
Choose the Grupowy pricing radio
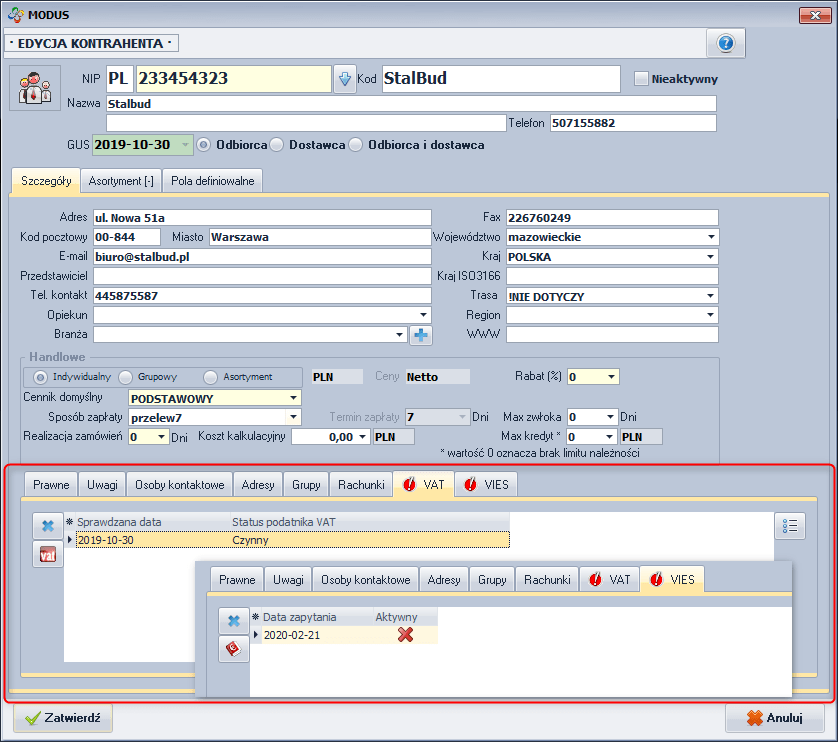click(x=126, y=377)
